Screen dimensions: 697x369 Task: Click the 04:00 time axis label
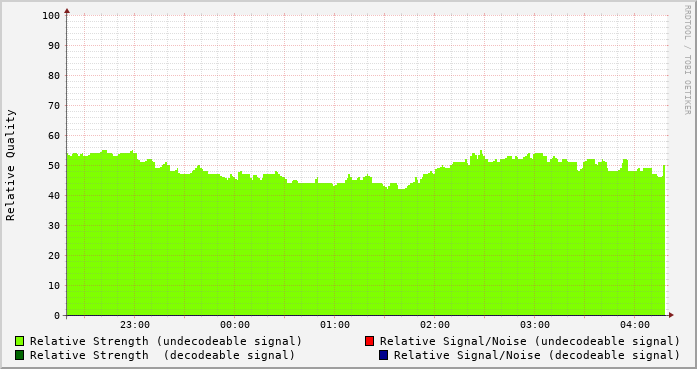[x=635, y=325]
